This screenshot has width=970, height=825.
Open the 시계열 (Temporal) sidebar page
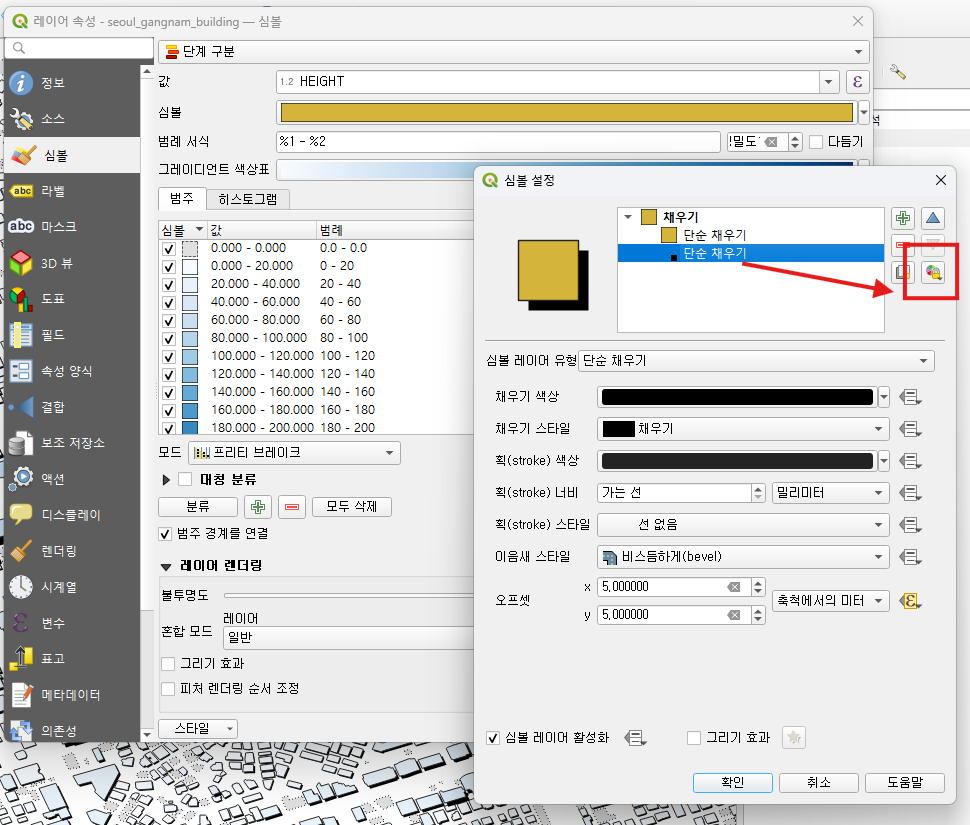pos(72,587)
